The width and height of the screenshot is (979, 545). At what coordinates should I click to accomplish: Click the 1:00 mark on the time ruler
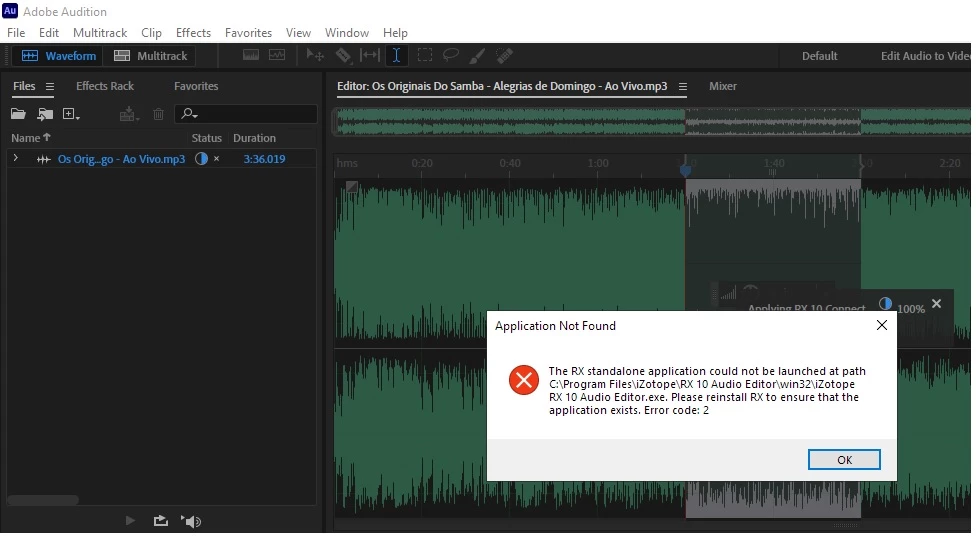[x=598, y=164]
